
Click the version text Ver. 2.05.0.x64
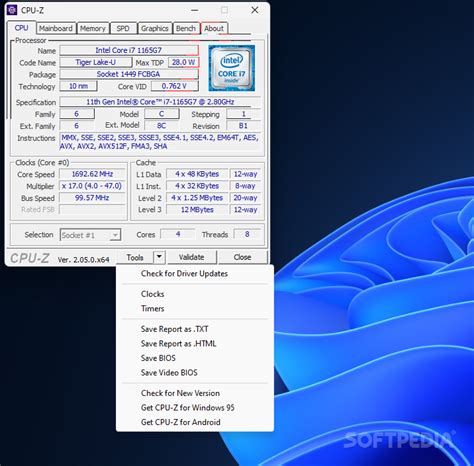83,260
